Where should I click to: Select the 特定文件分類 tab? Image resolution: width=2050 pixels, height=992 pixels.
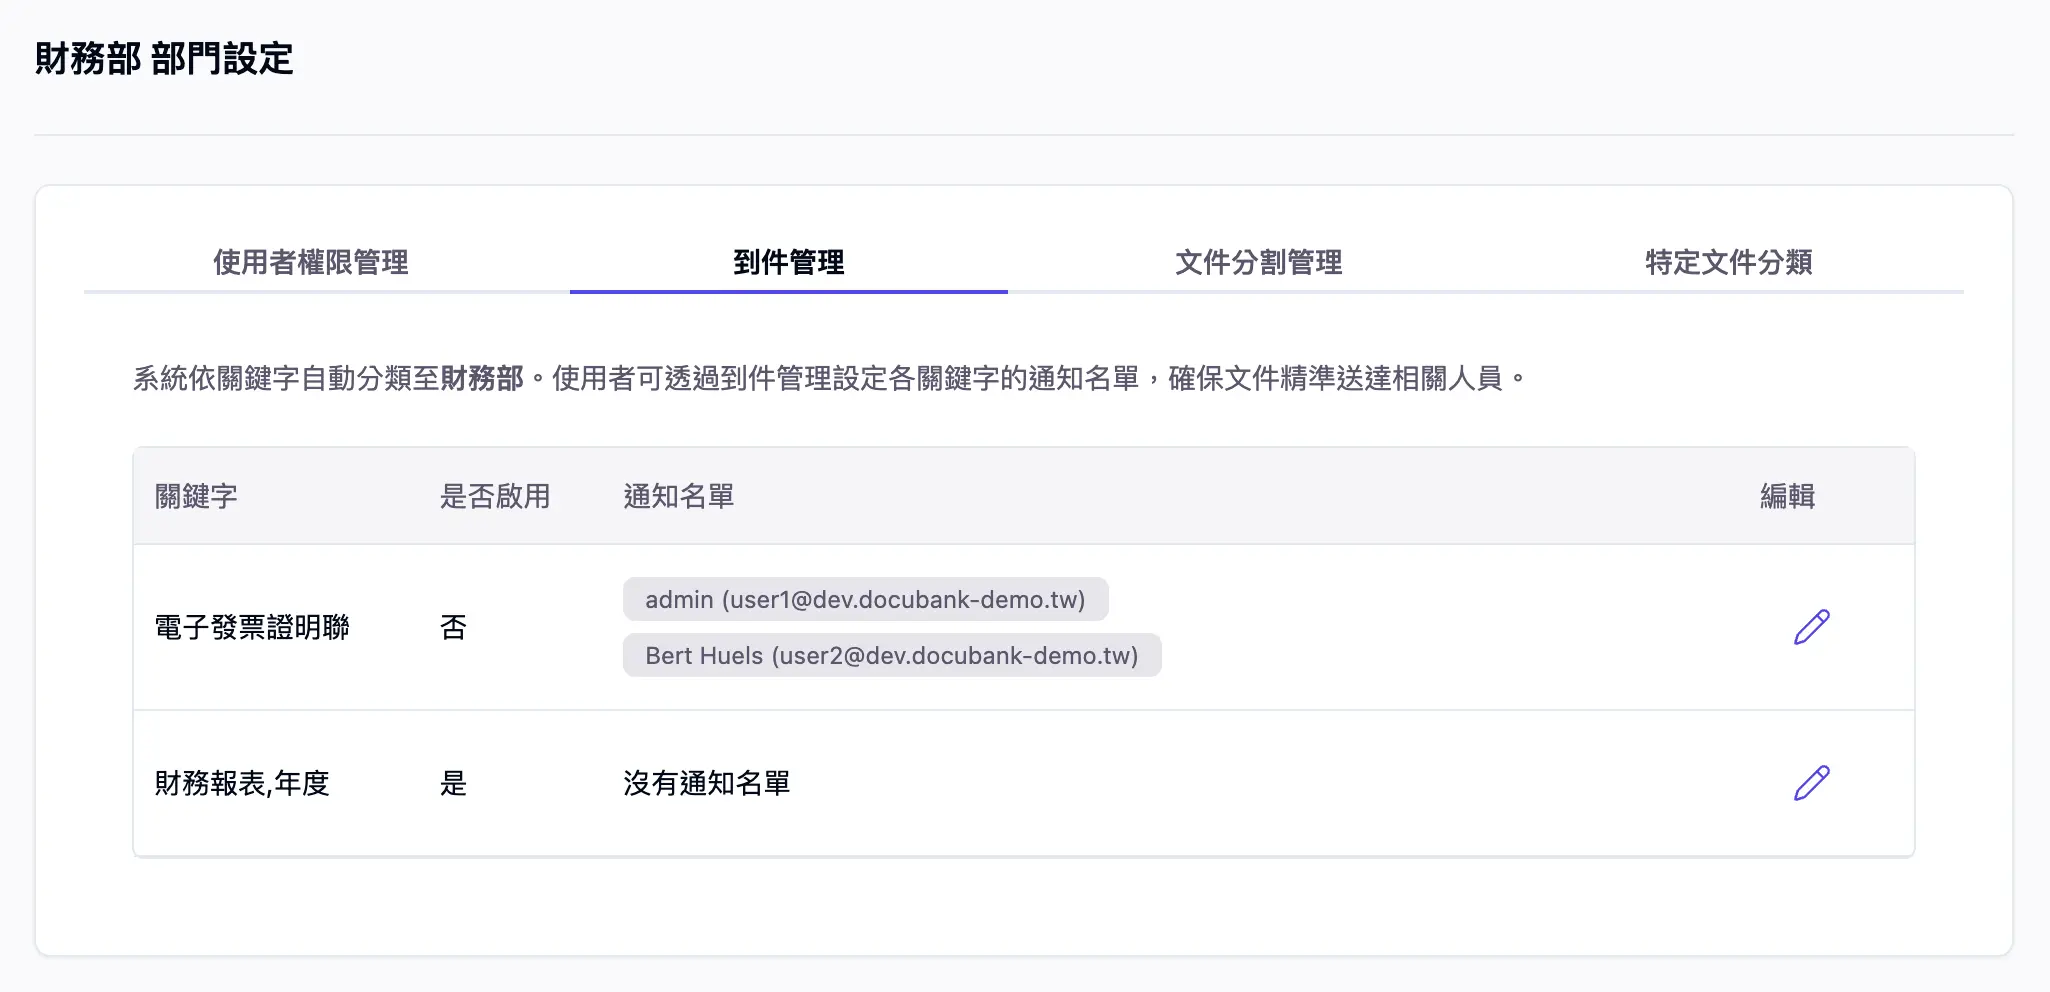1730,263
